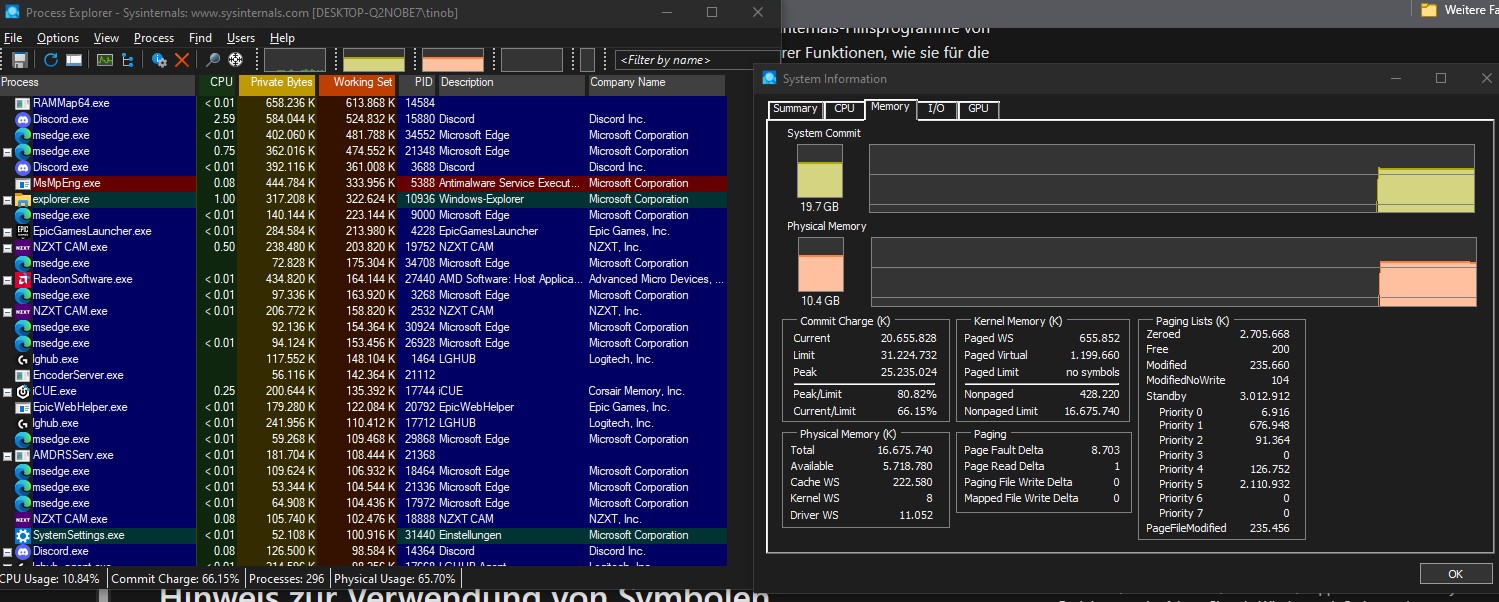Open System Information via graph toolbar icon
The height and width of the screenshot is (602, 1499).
[x=105, y=60]
